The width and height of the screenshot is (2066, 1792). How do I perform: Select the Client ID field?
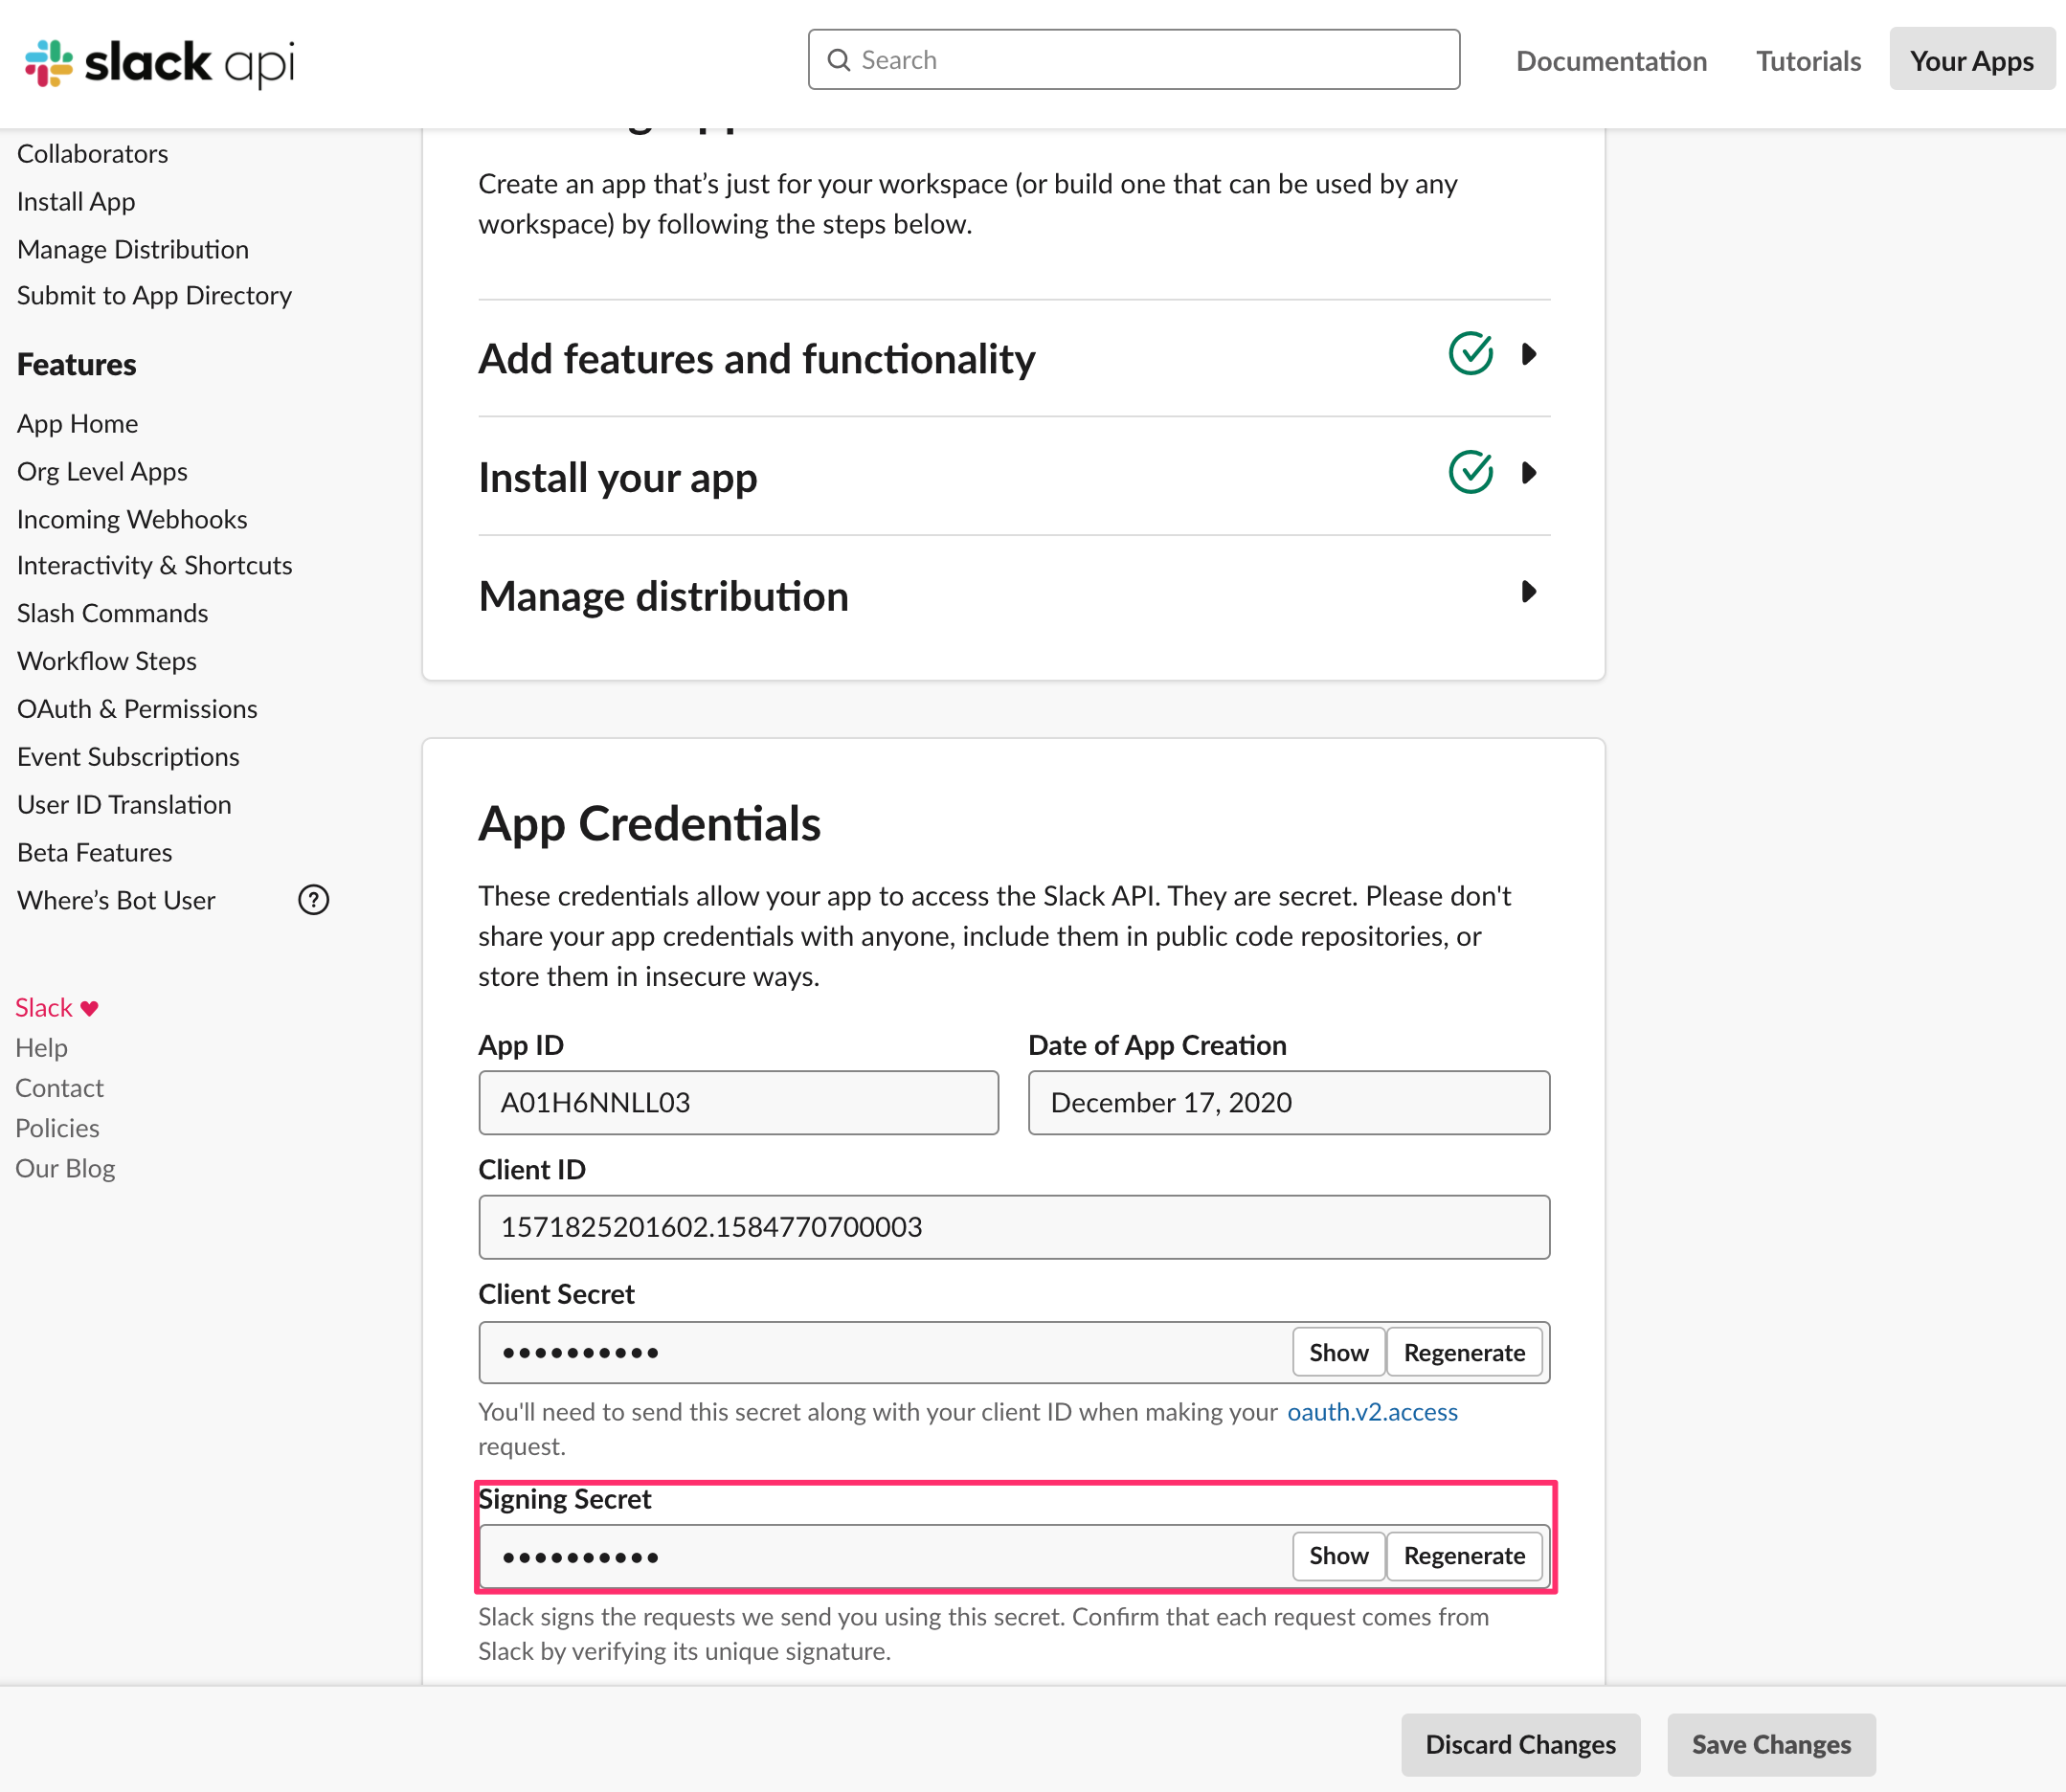[x=1013, y=1227]
